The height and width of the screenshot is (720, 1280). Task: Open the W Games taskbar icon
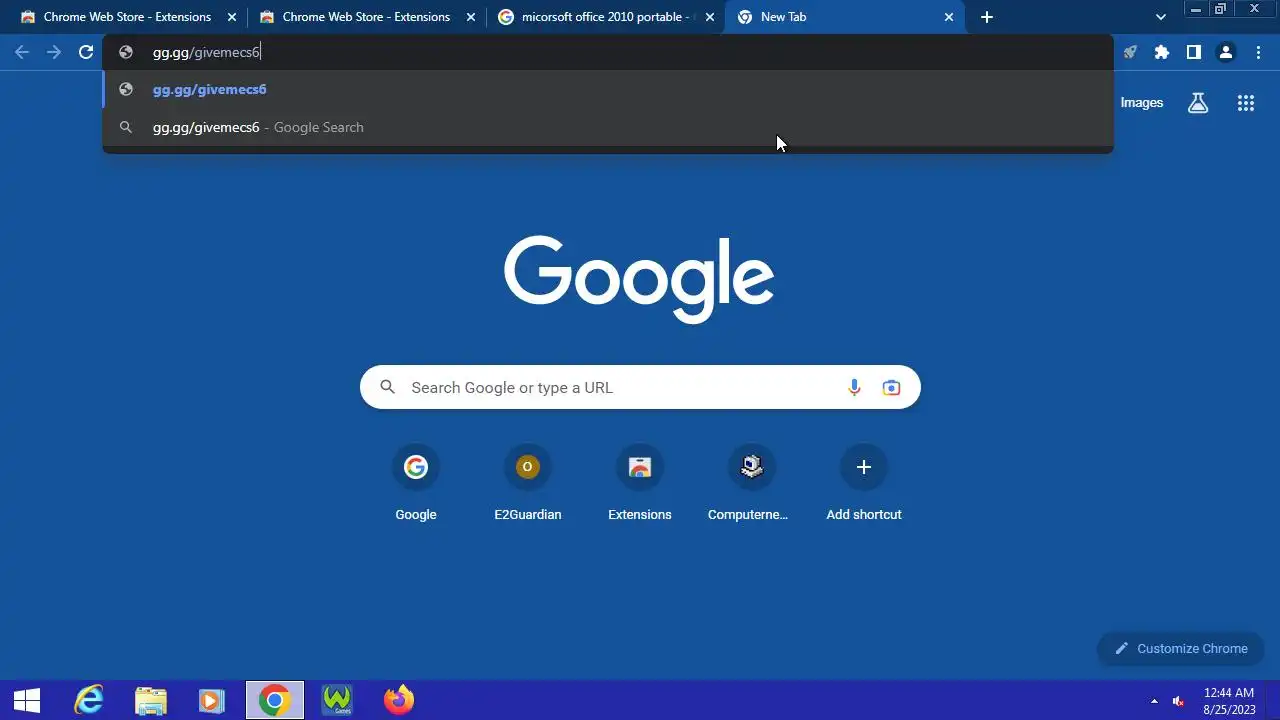337,700
